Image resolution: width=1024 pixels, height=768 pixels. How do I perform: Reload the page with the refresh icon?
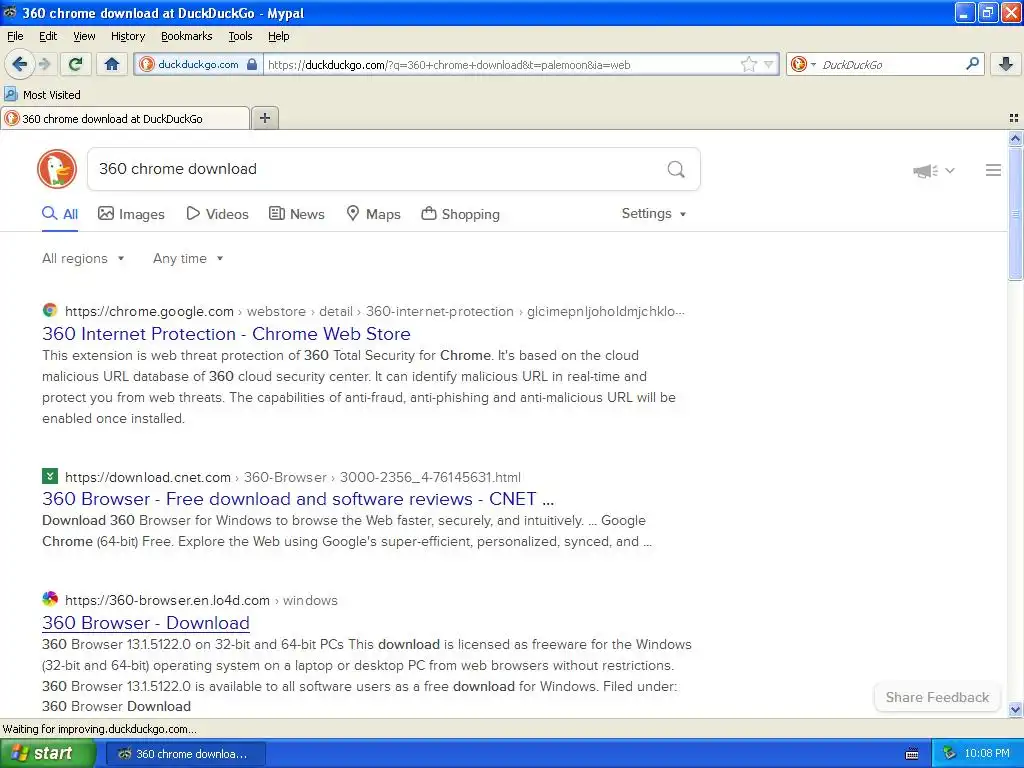(x=76, y=64)
